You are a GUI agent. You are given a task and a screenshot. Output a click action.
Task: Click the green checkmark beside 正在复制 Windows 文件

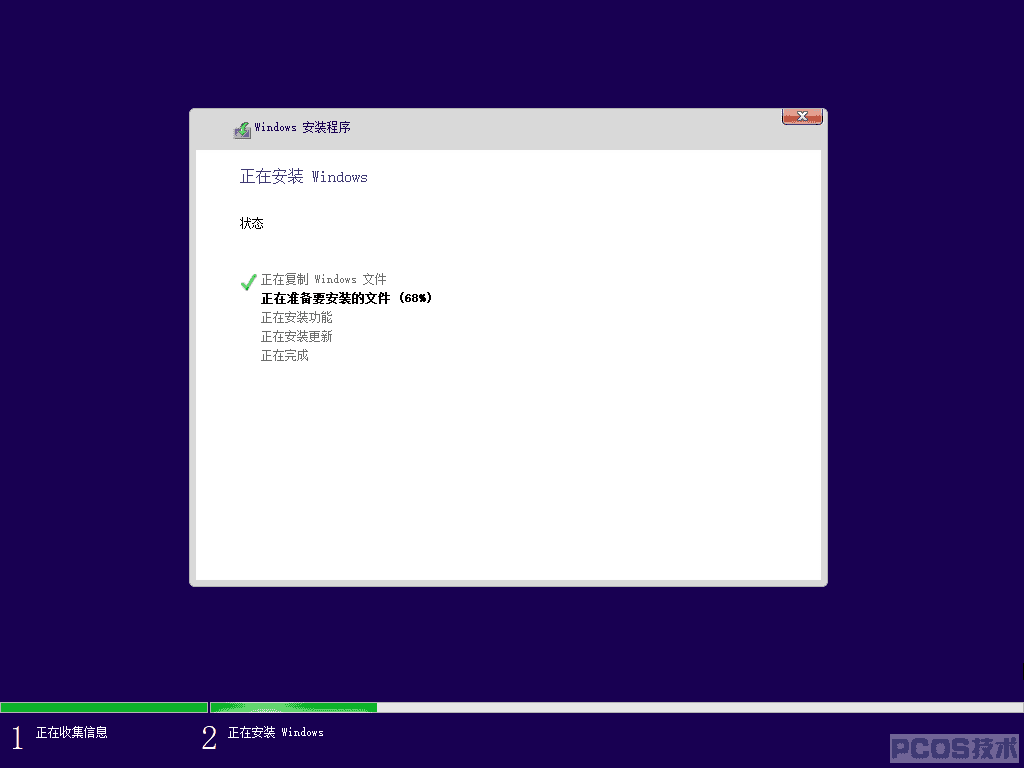point(248,281)
